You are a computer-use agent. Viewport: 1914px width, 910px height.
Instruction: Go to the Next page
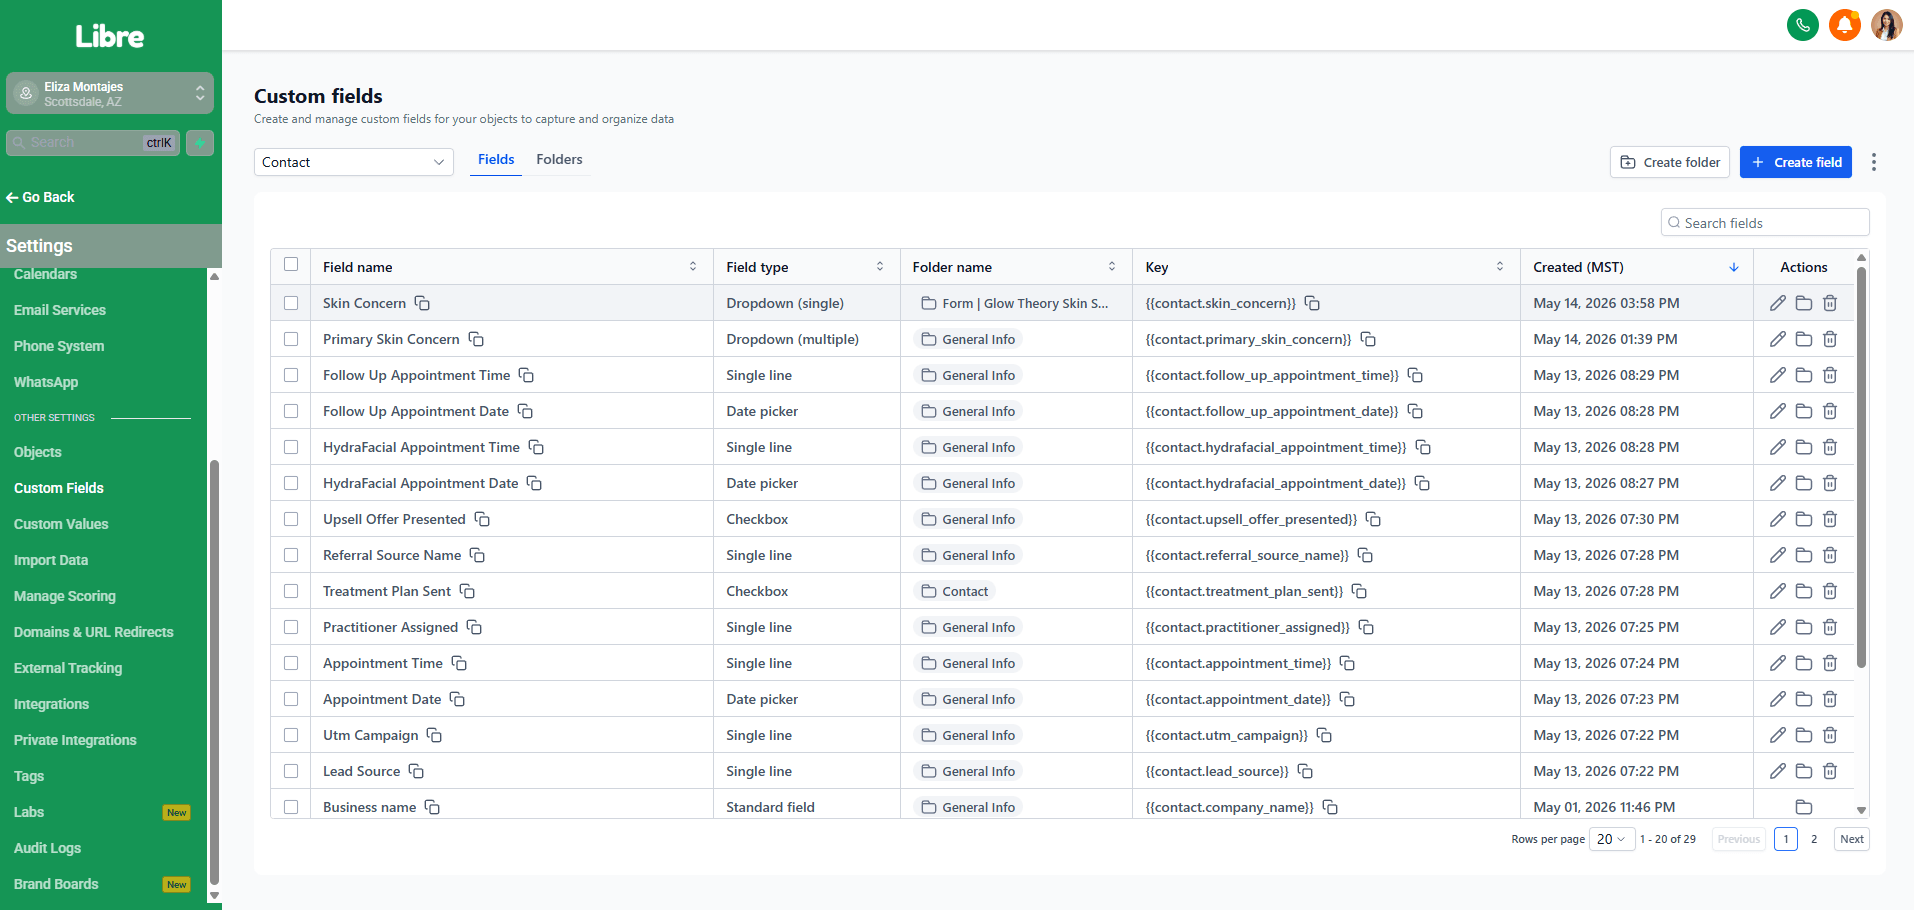[1851, 839]
